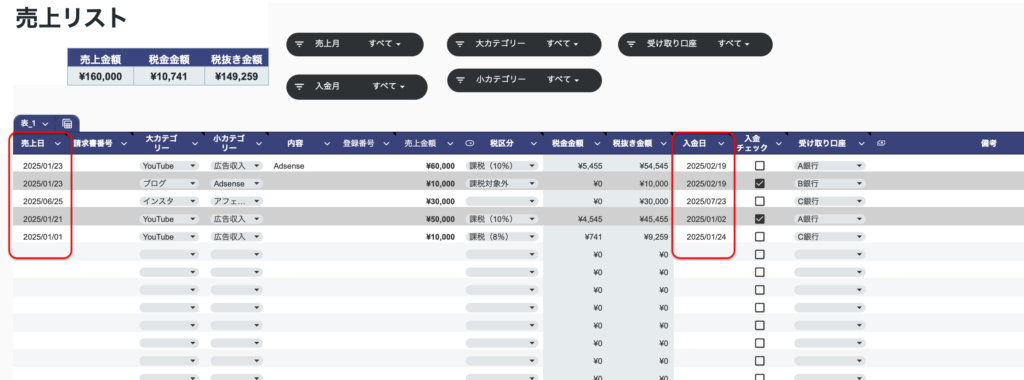
Task: Open 入金日 column header dropdown arrow
Action: [x=721, y=144]
